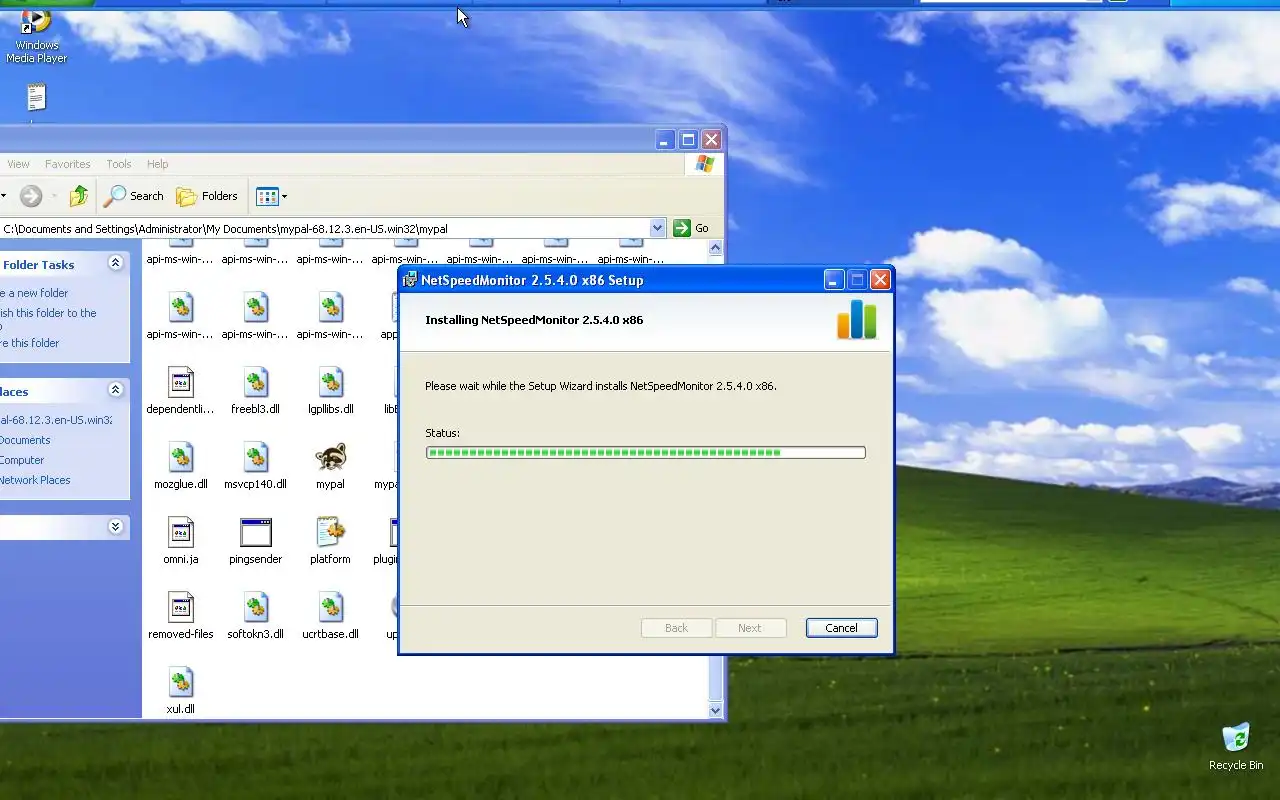Click the NetSpeedMonitor bar chart logo
The width and height of the screenshot is (1280, 800).
(857, 320)
